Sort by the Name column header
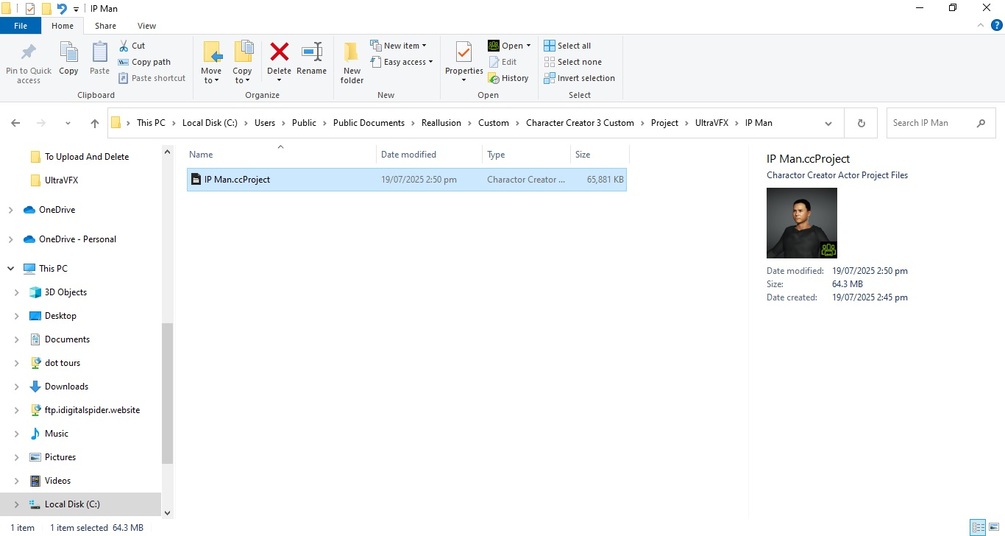The image size is (1005, 536). point(281,155)
